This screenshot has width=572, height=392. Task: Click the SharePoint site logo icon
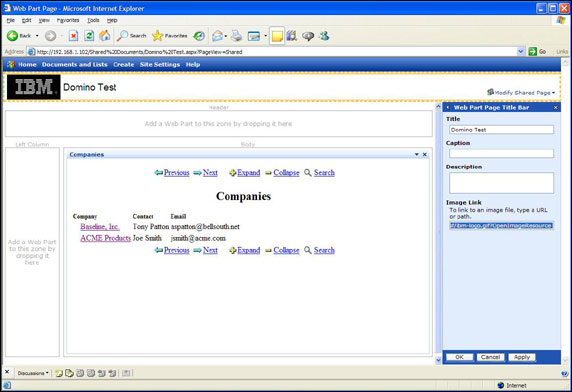[x=11, y=65]
